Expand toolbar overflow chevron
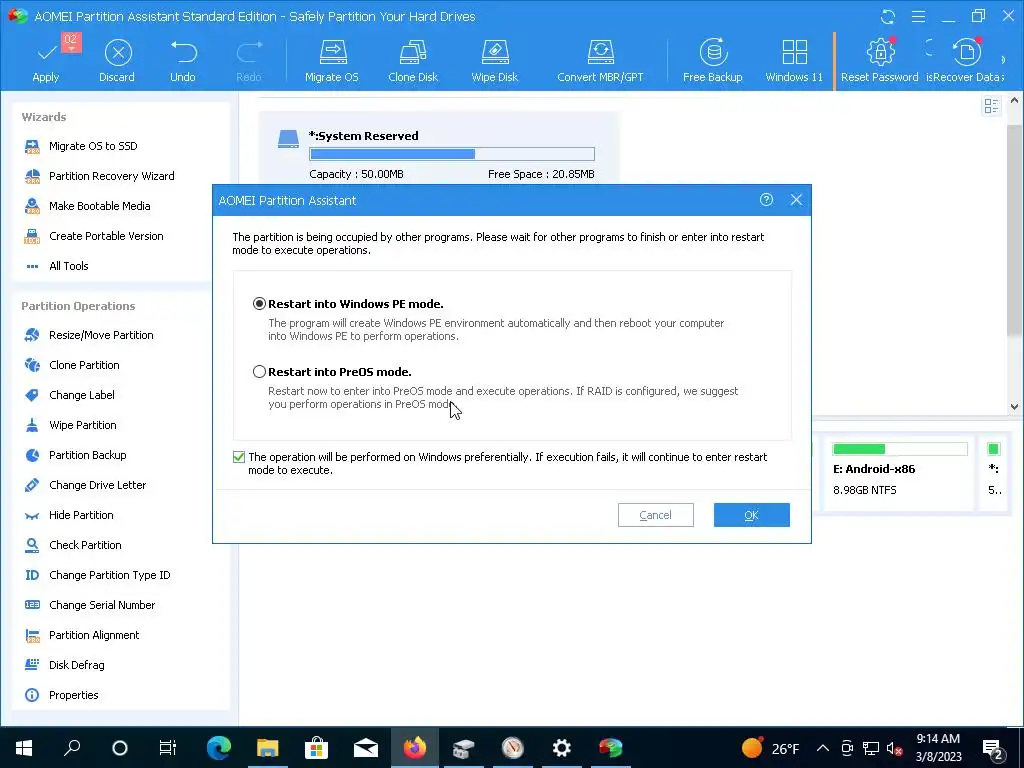 coord(1004,59)
